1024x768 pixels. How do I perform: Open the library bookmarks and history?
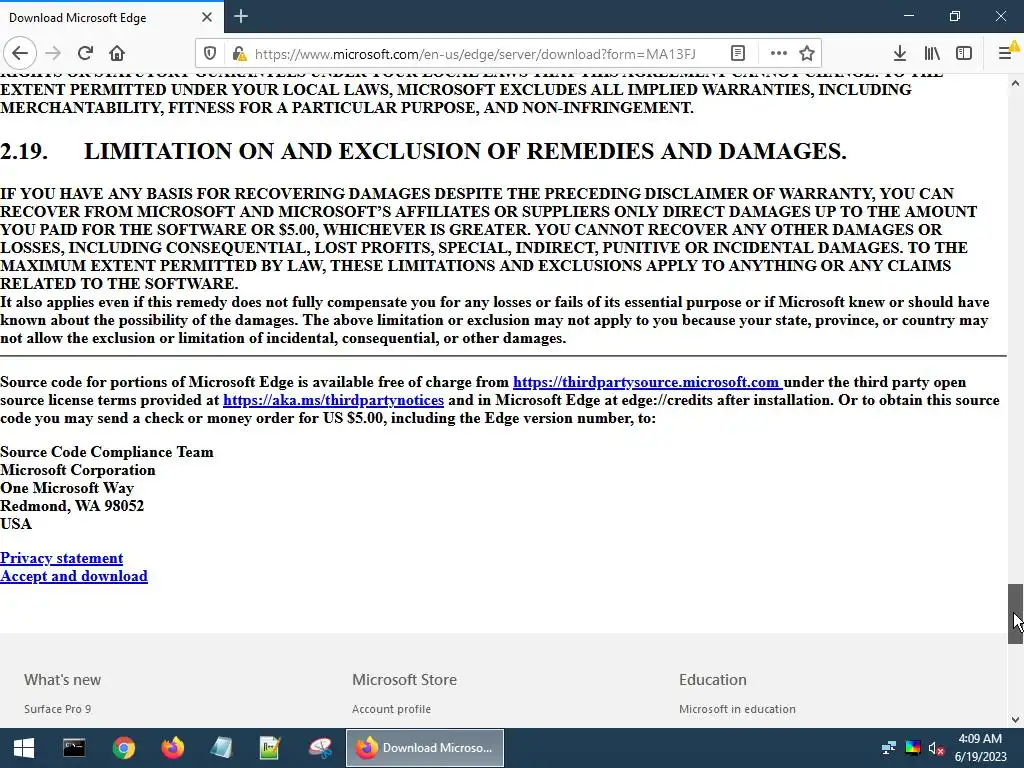click(x=932, y=54)
